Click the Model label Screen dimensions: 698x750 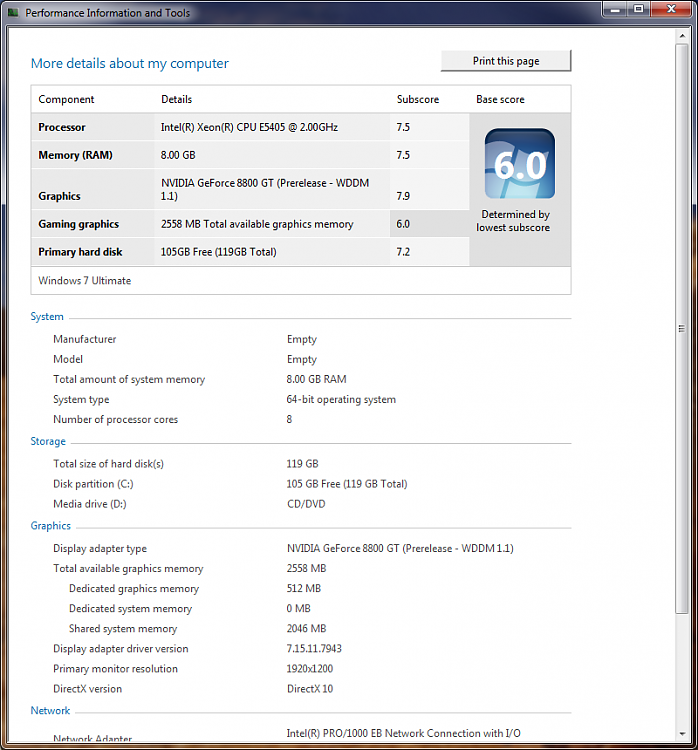click(x=68, y=359)
